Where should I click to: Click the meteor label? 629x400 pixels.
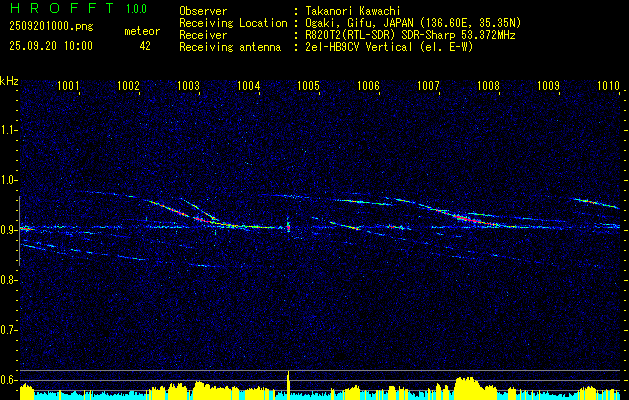tap(142, 31)
